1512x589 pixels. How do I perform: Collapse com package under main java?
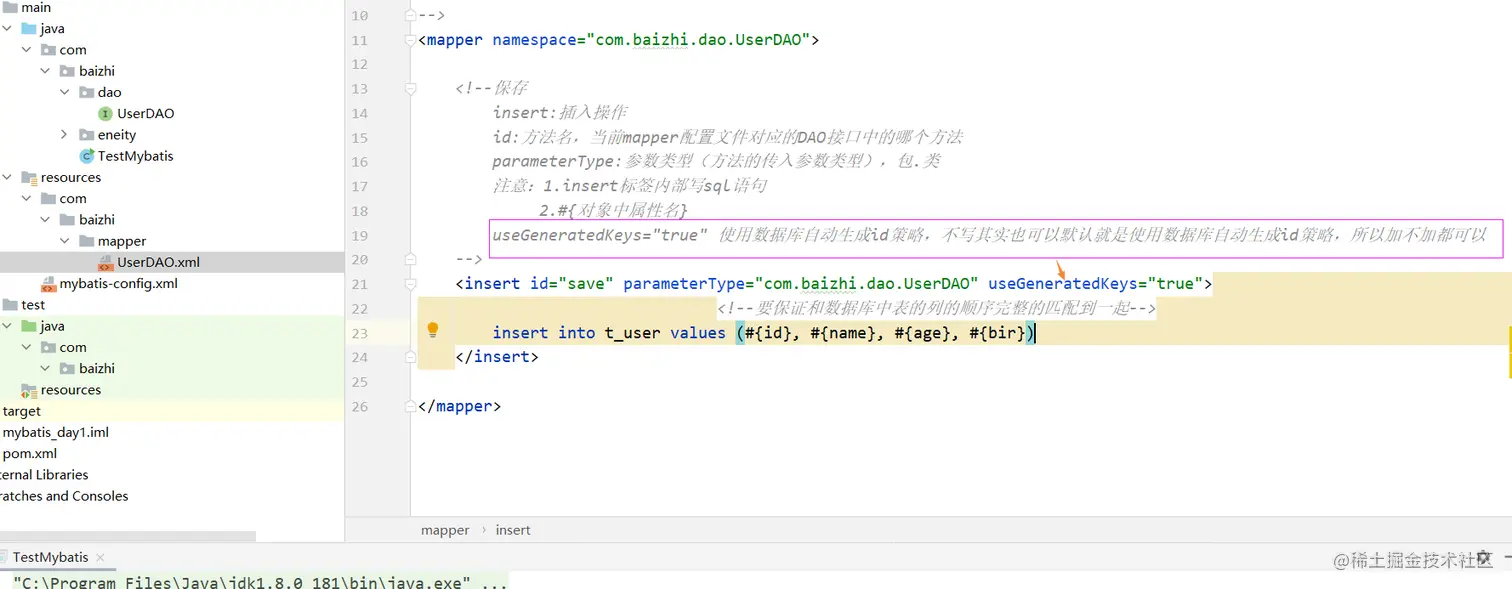pos(26,49)
